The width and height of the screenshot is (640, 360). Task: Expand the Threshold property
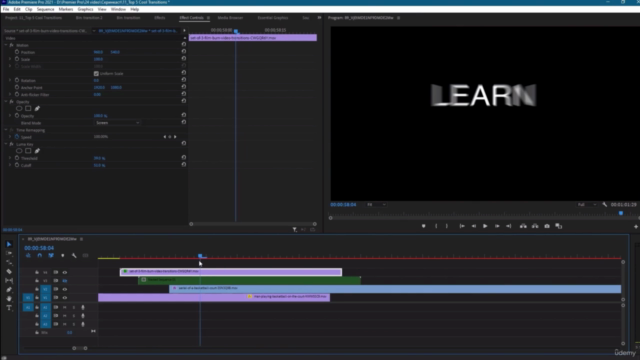point(10,158)
